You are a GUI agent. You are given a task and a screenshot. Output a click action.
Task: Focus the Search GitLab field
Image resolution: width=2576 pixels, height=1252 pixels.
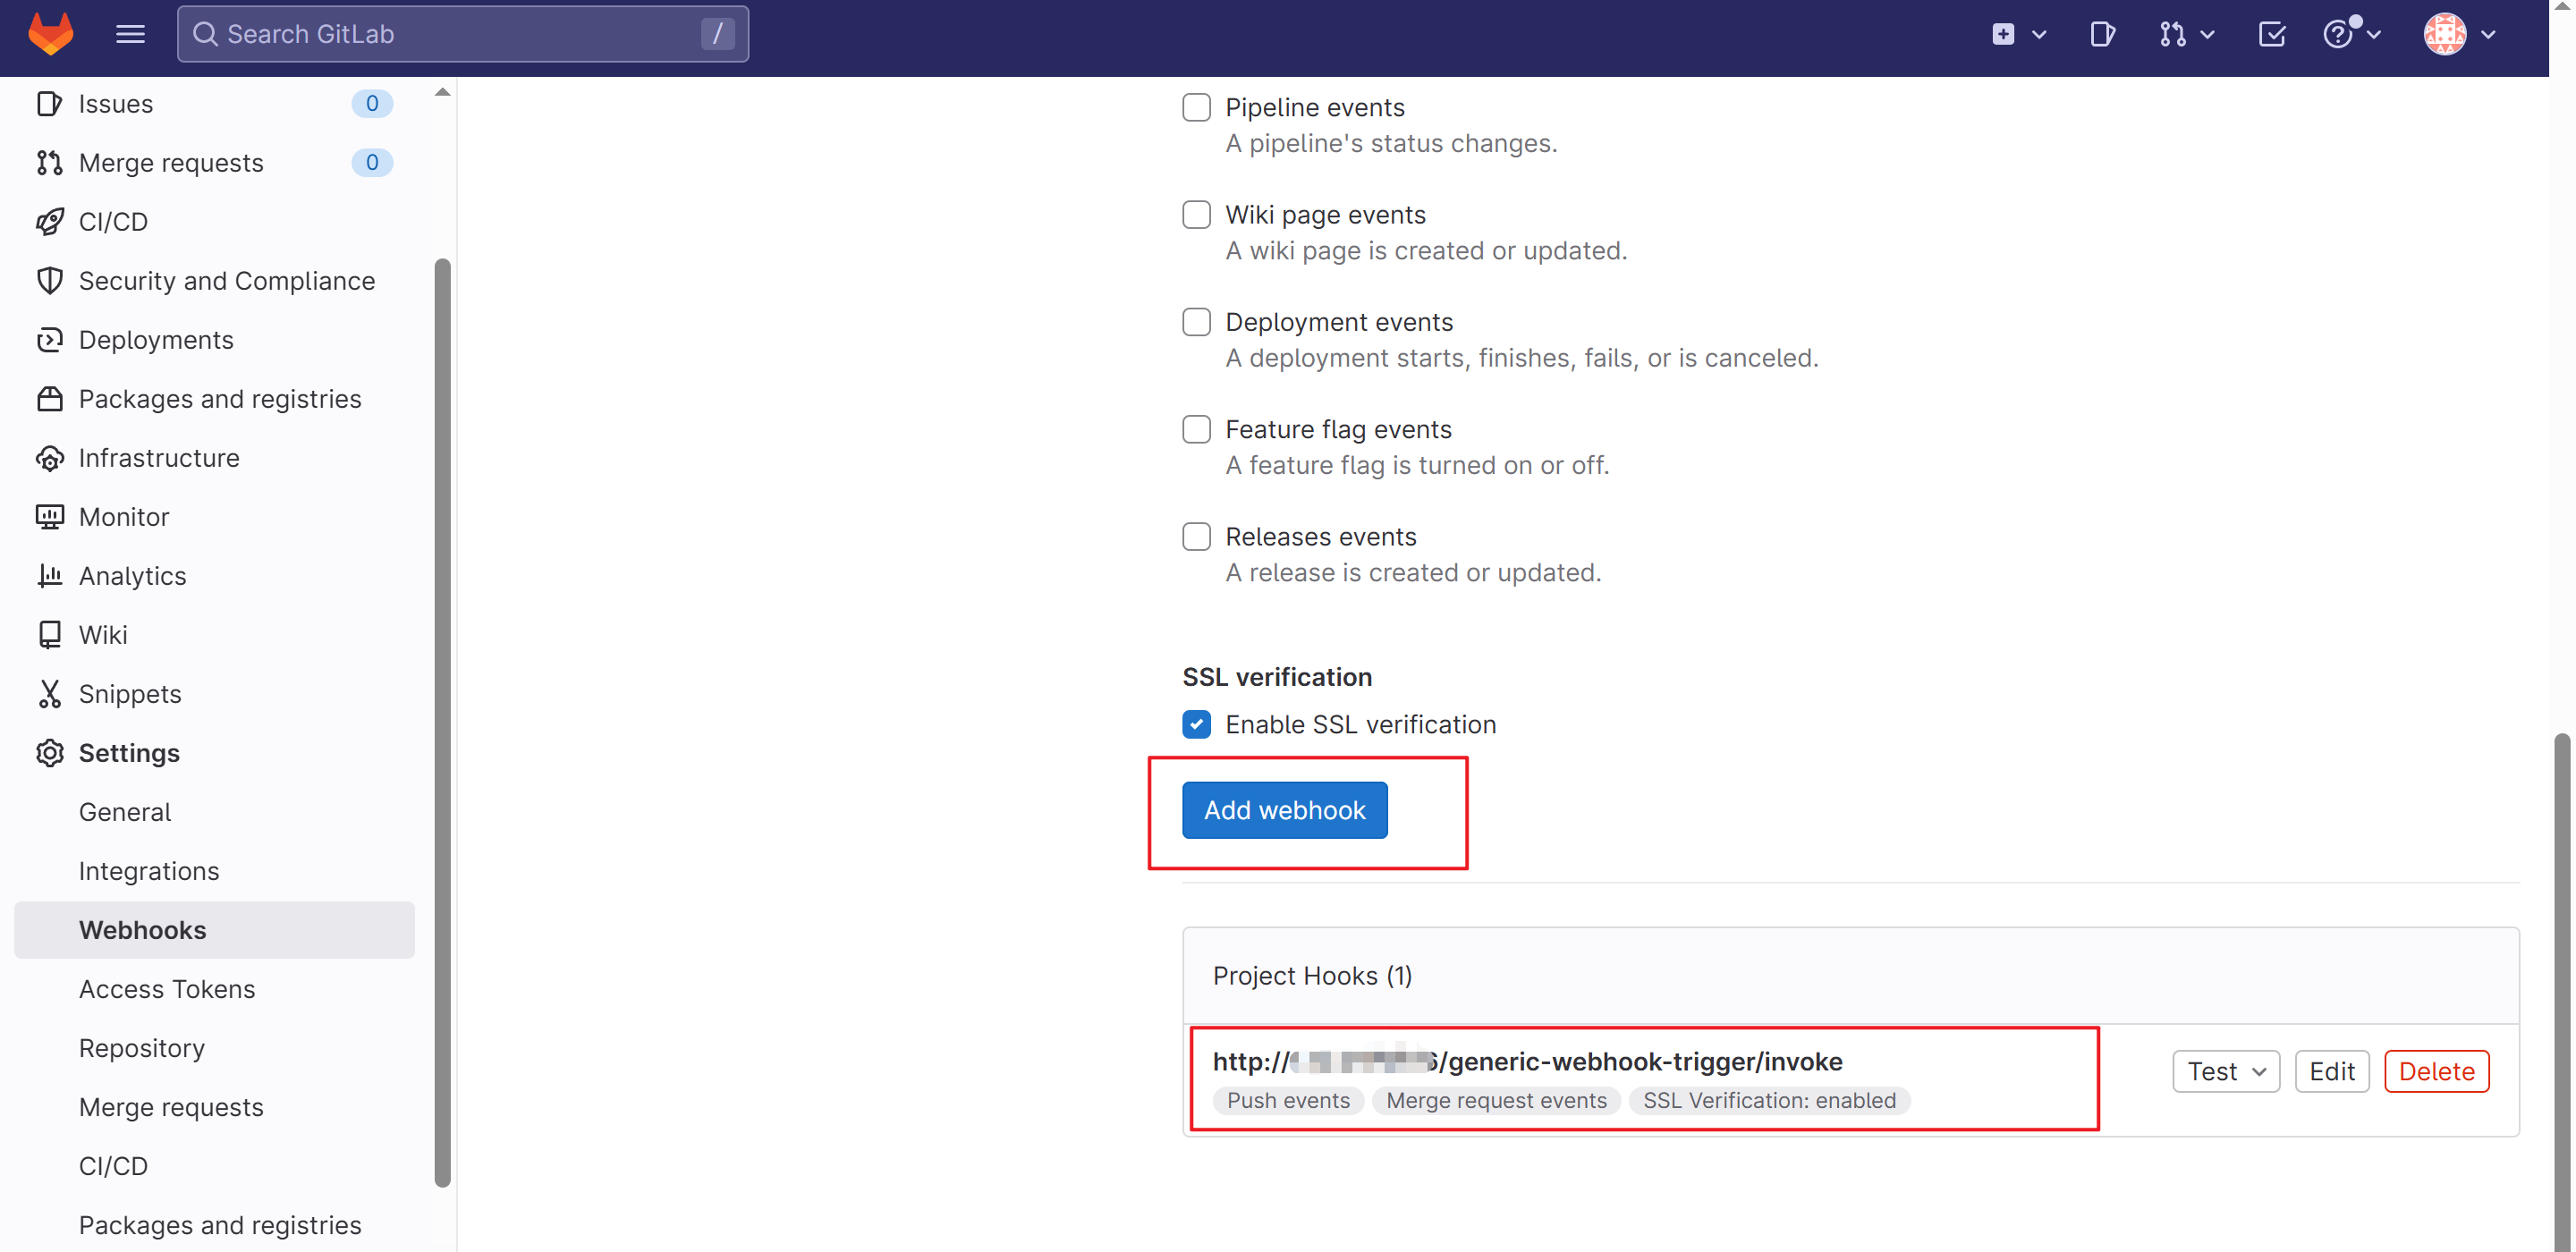tap(460, 34)
